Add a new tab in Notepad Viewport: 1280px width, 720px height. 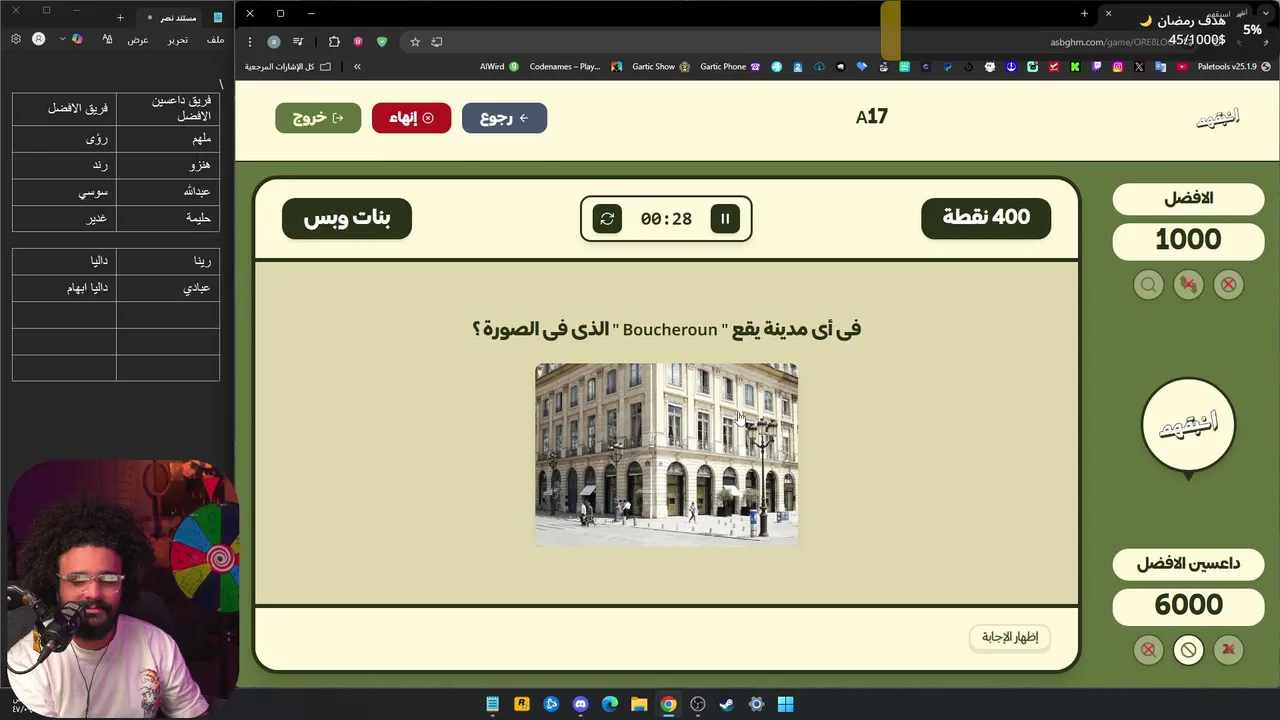coord(120,17)
